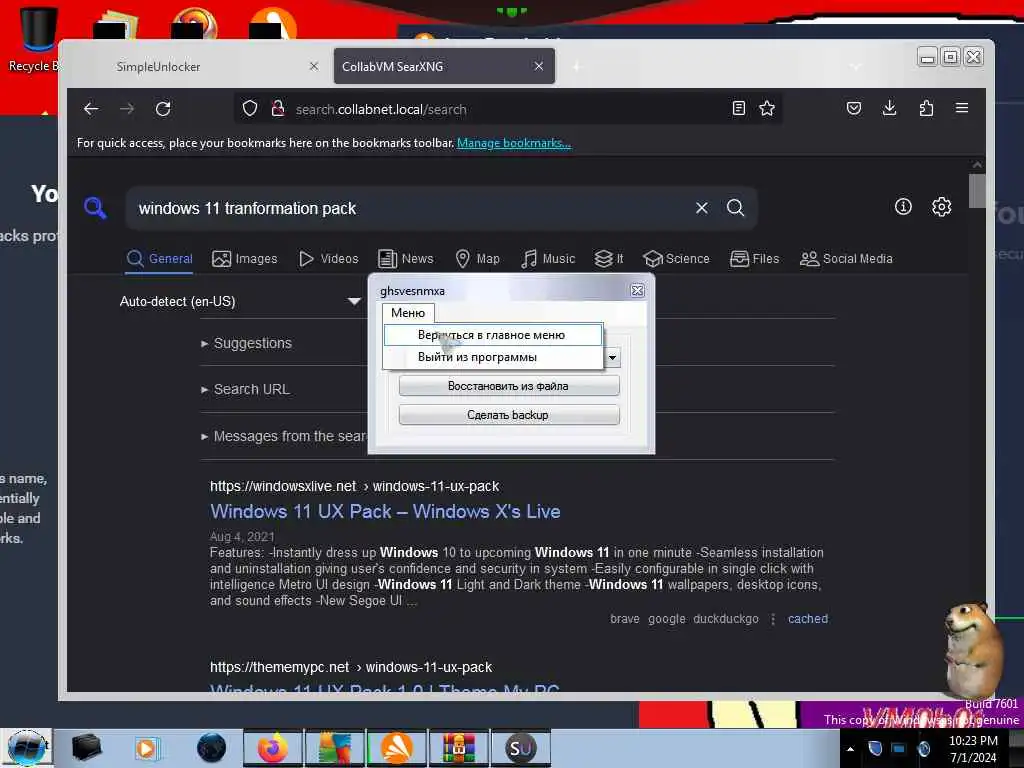
Task: Open the extensions puzzle icon
Action: (x=926, y=108)
